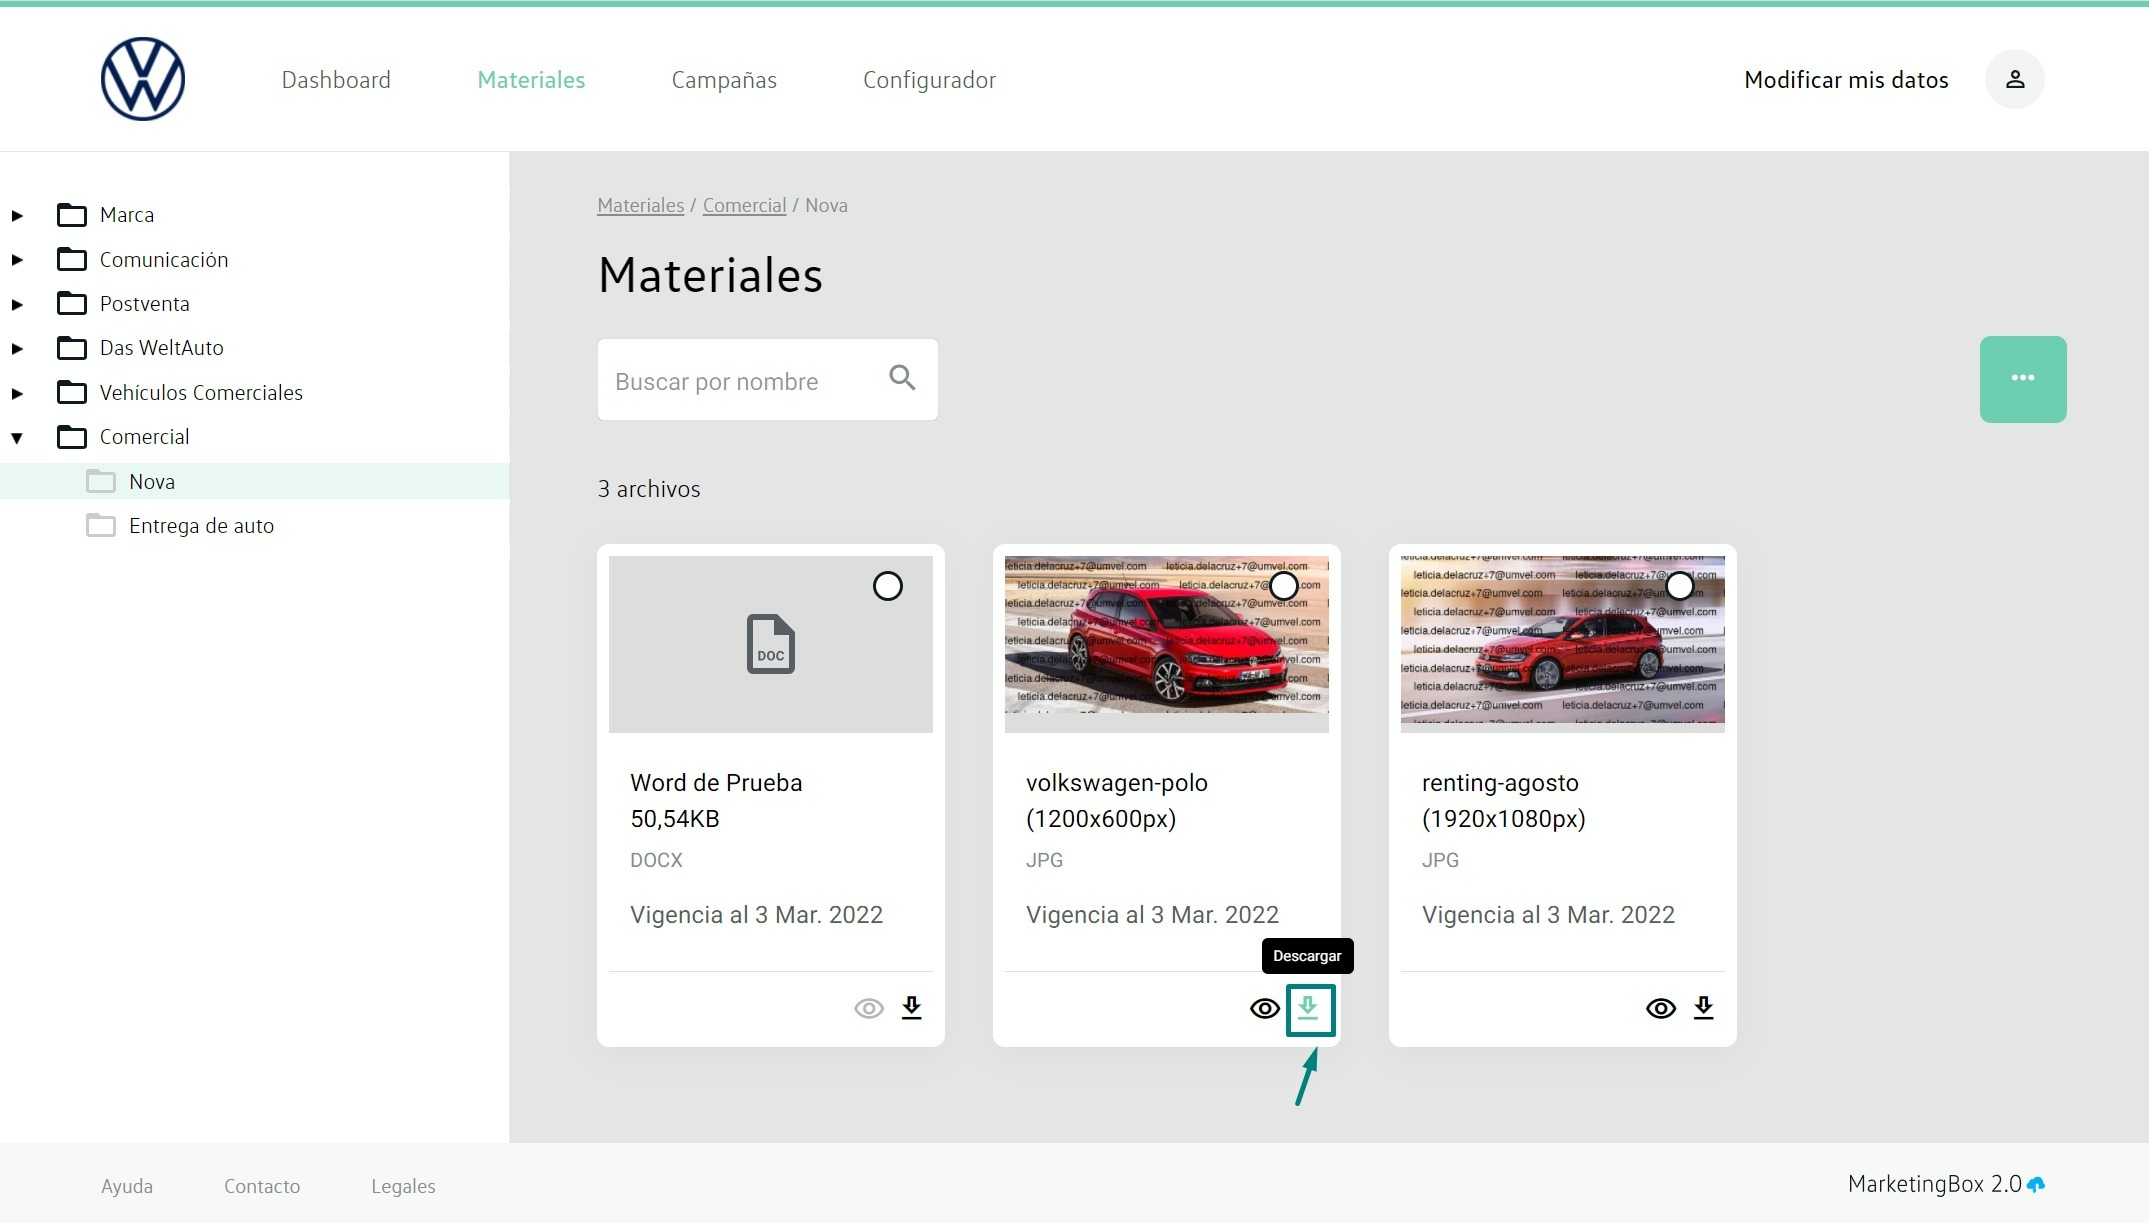This screenshot has width=2149, height=1223.
Task: Download the renting-agosto image
Action: [1703, 1007]
